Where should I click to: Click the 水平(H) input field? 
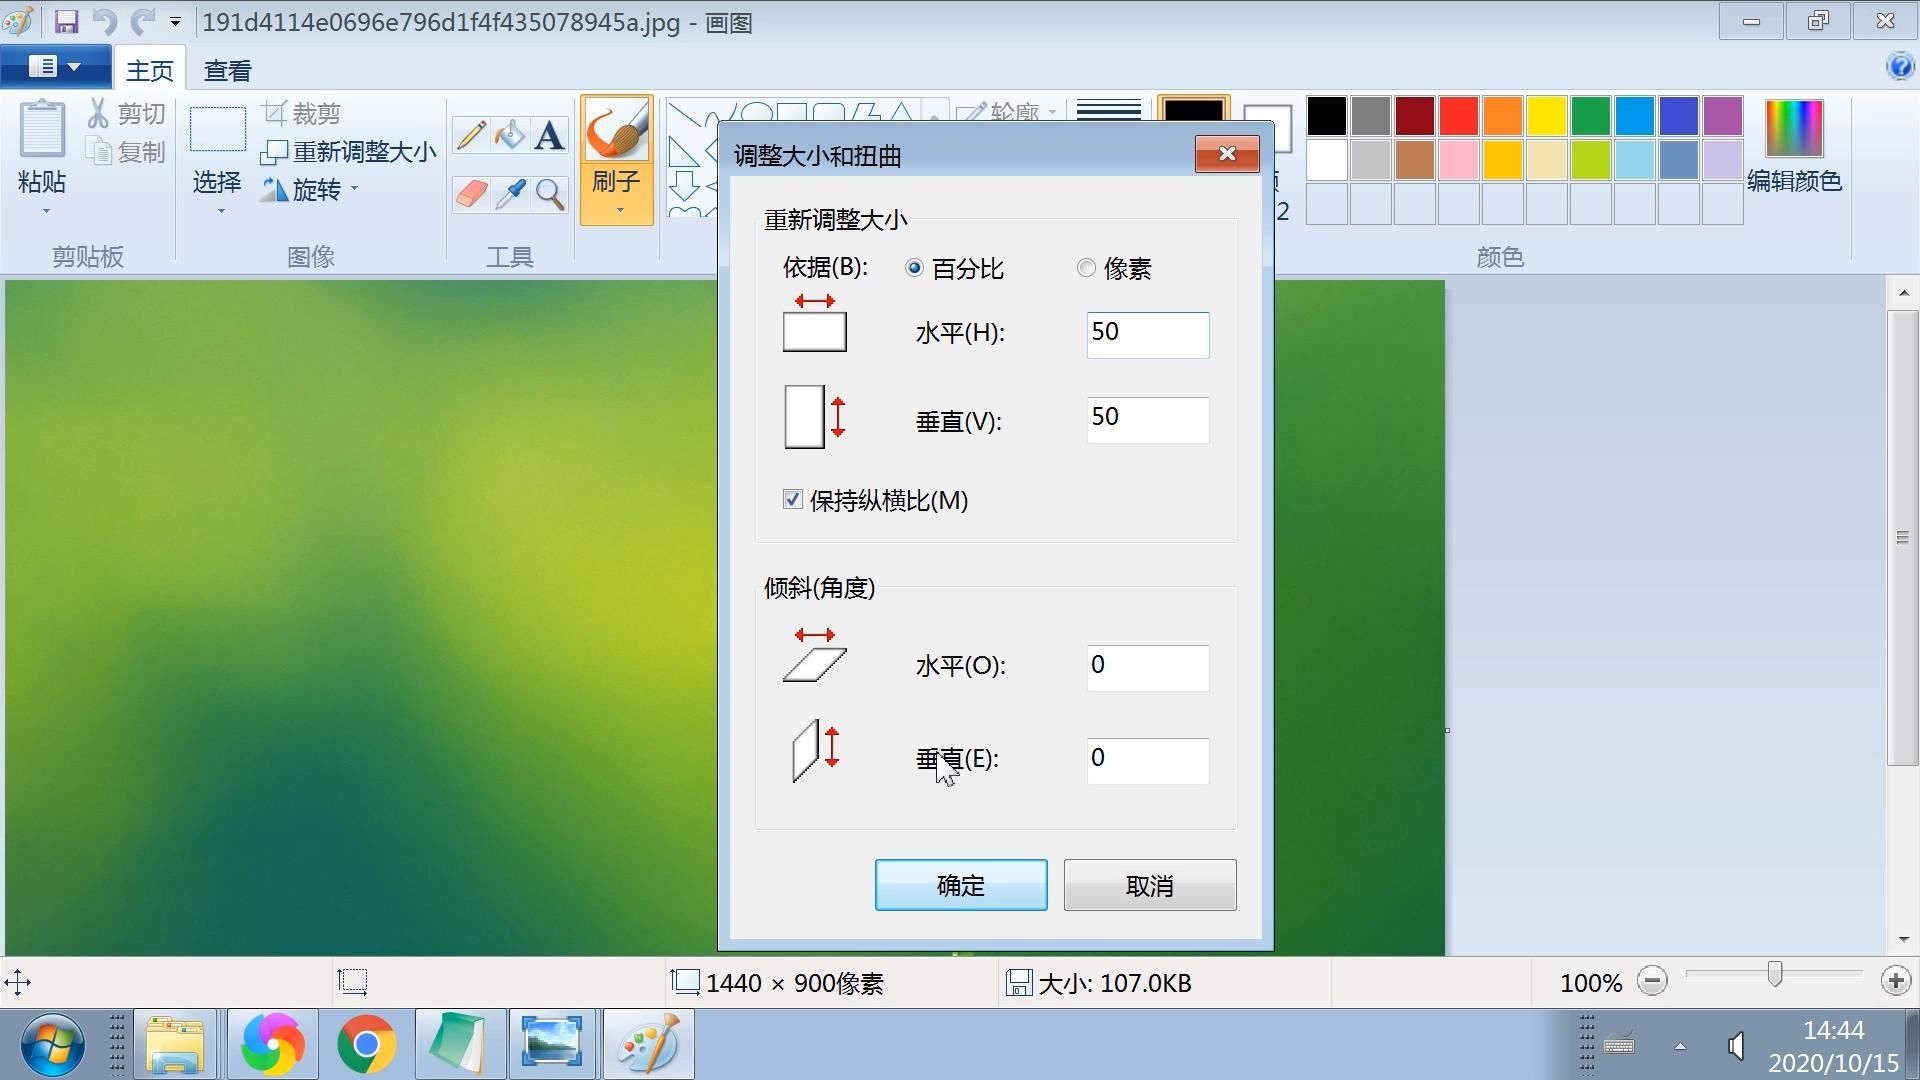tap(1147, 334)
